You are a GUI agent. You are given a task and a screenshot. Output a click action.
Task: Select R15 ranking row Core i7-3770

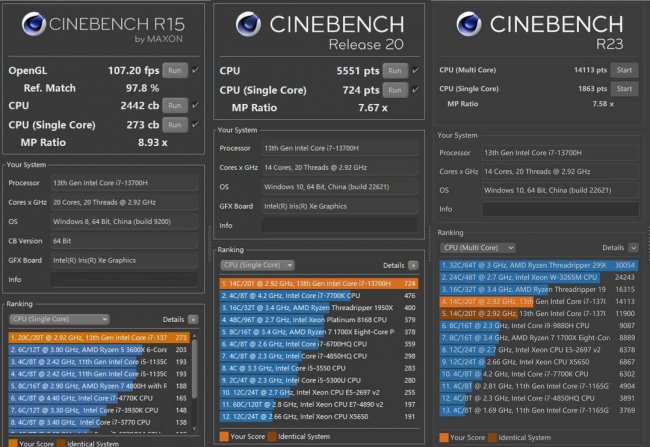point(99,422)
